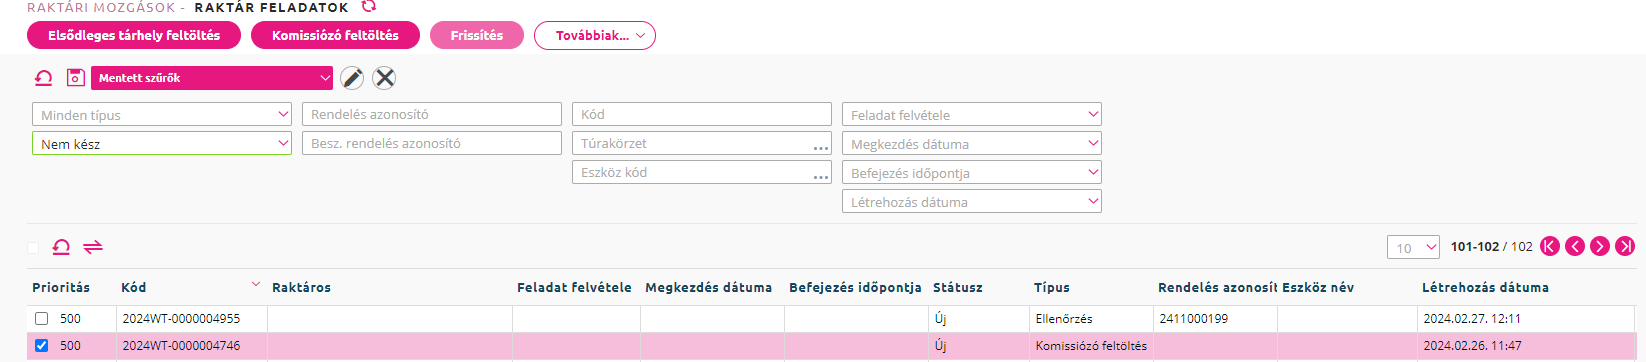This screenshot has height=362, width=1646.
Task: Click the Elsődleges tárhely feltöltés button
Action: click(x=134, y=35)
